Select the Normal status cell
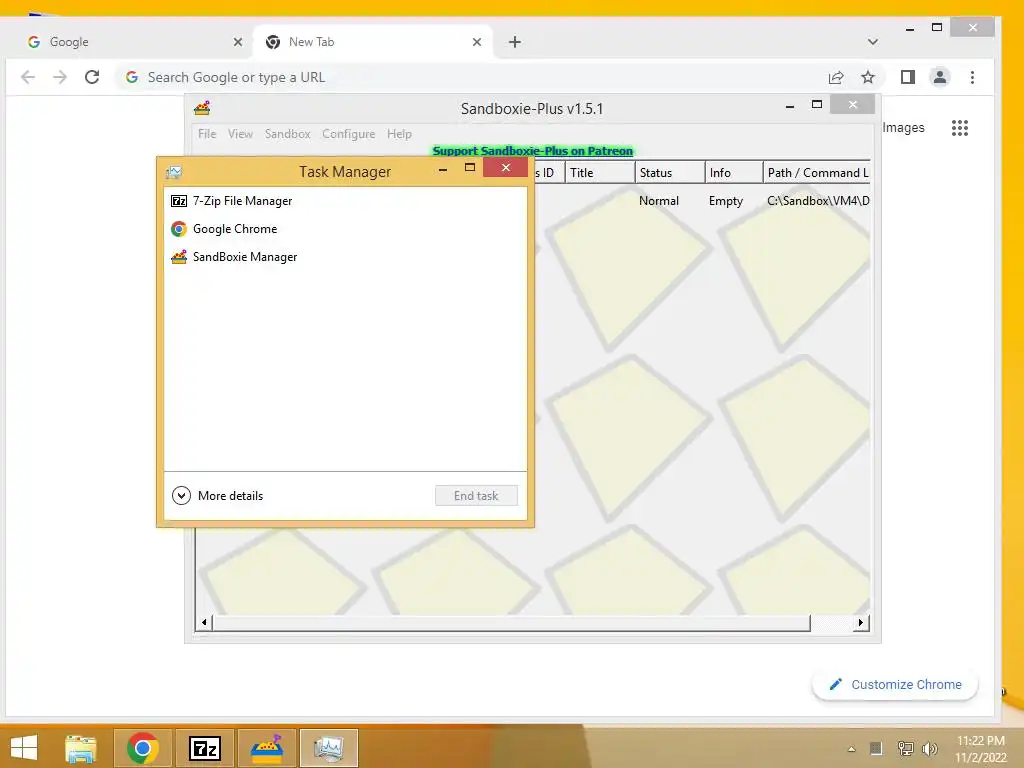 (x=659, y=201)
